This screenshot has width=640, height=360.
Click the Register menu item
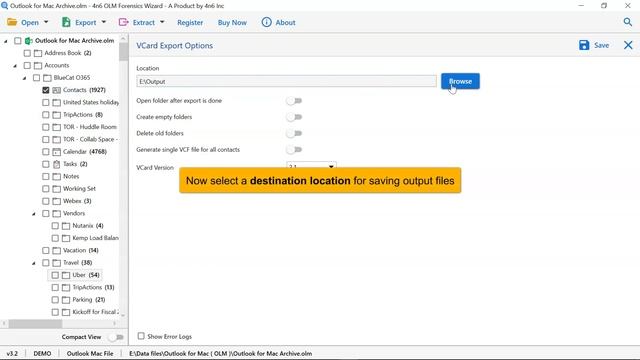coord(190,22)
